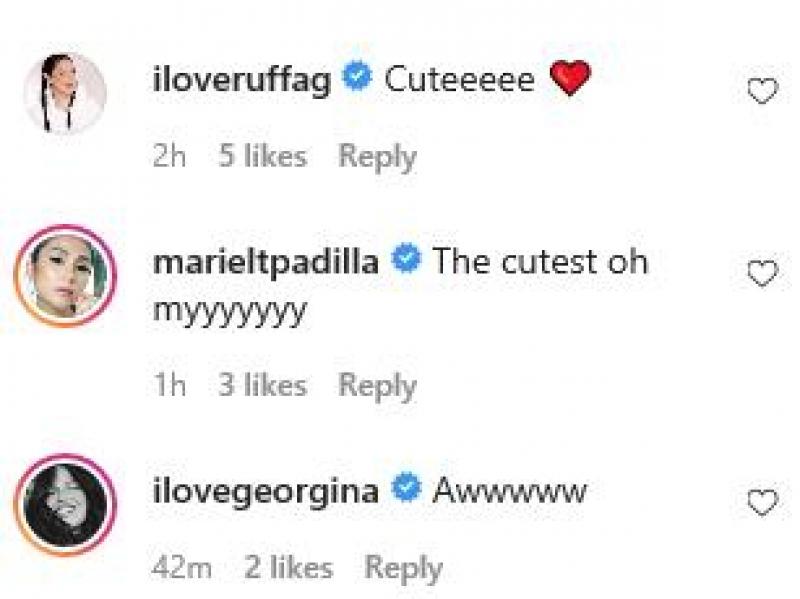The image size is (800, 599).
Task: Click verified badge beside marieltpadilla
Action: pos(405,261)
